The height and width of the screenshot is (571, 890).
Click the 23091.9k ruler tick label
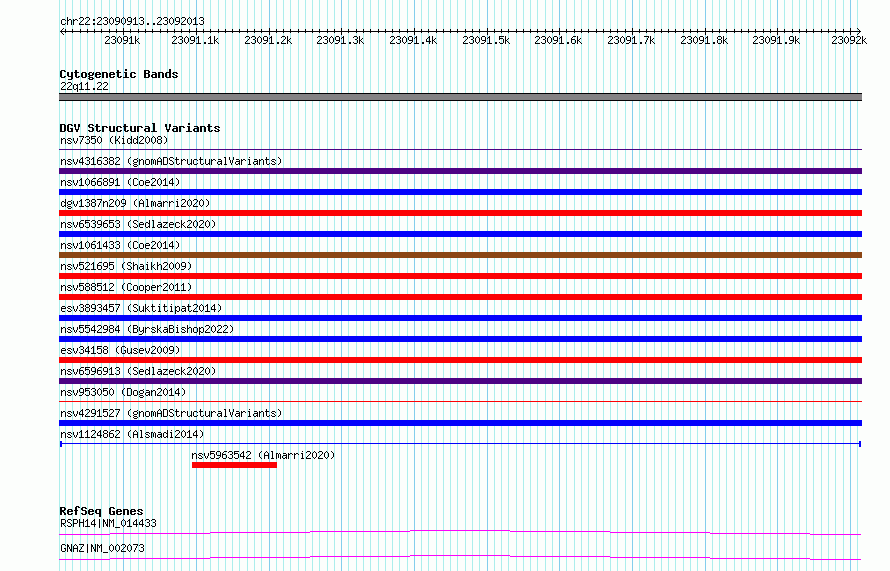(x=776, y=40)
